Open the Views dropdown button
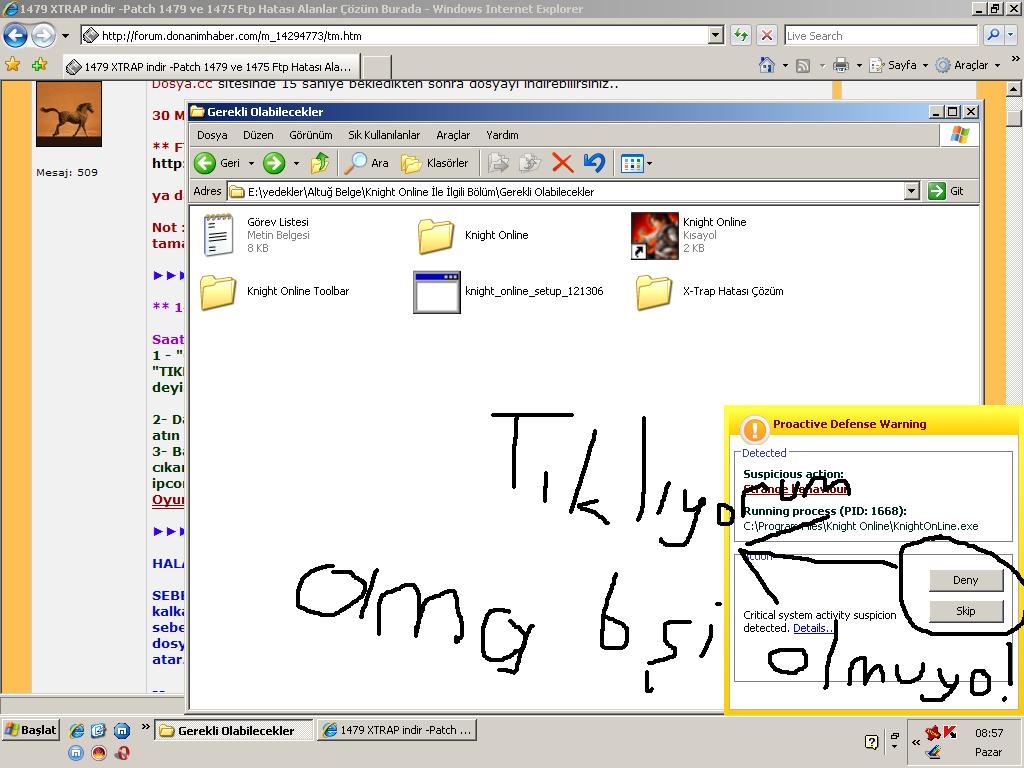Image resolution: width=1024 pixels, height=768 pixels. [636, 163]
